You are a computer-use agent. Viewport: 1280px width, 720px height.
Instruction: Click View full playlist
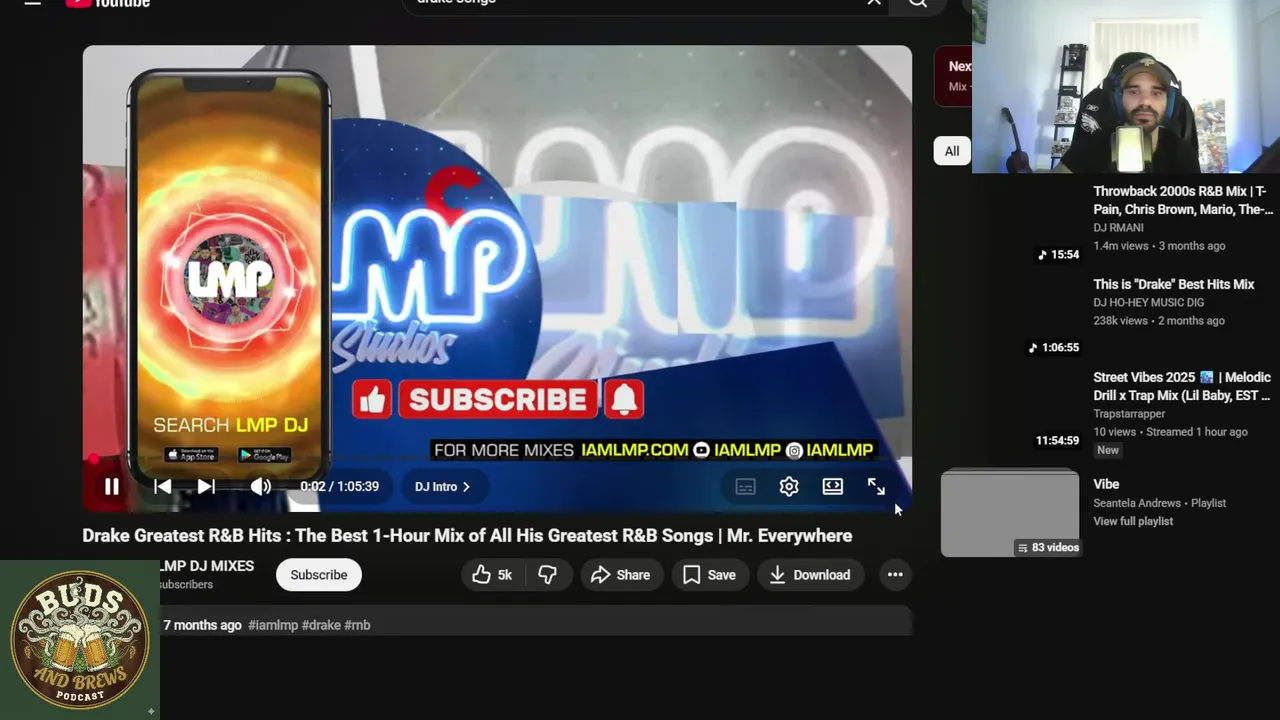1133,521
